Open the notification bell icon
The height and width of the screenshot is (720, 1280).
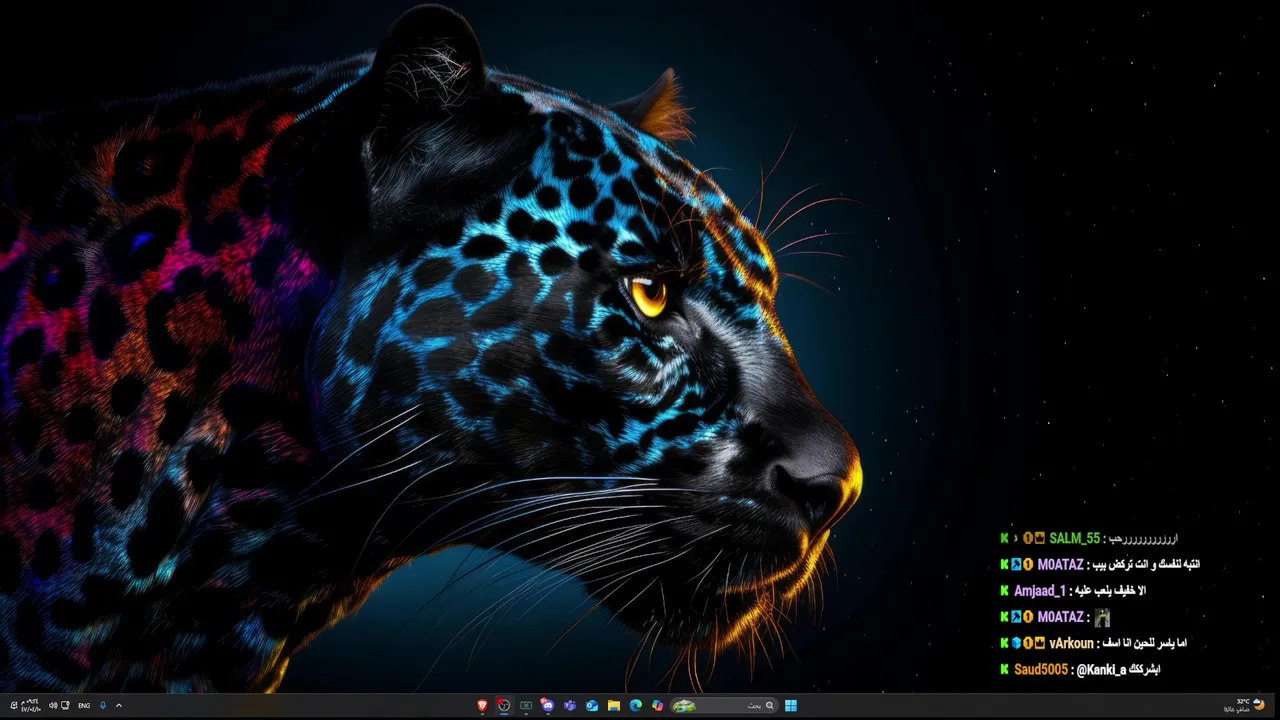pyautogui.click(x=13, y=705)
